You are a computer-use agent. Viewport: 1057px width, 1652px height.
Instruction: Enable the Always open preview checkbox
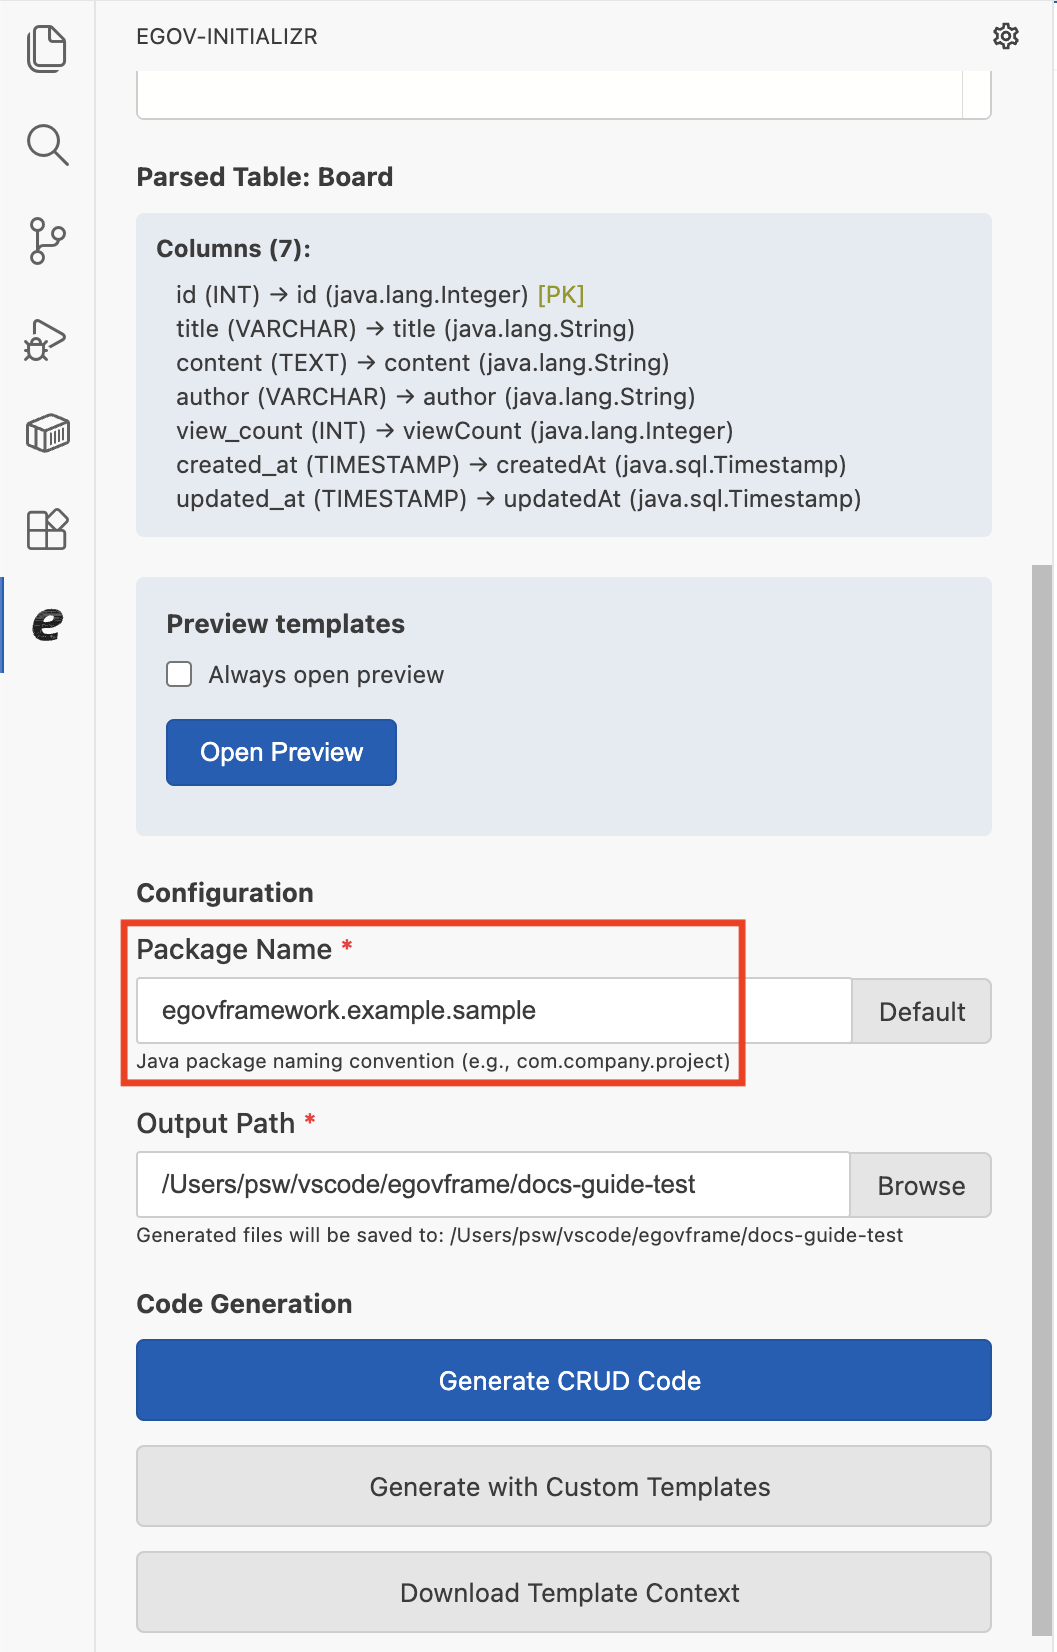pos(178,674)
